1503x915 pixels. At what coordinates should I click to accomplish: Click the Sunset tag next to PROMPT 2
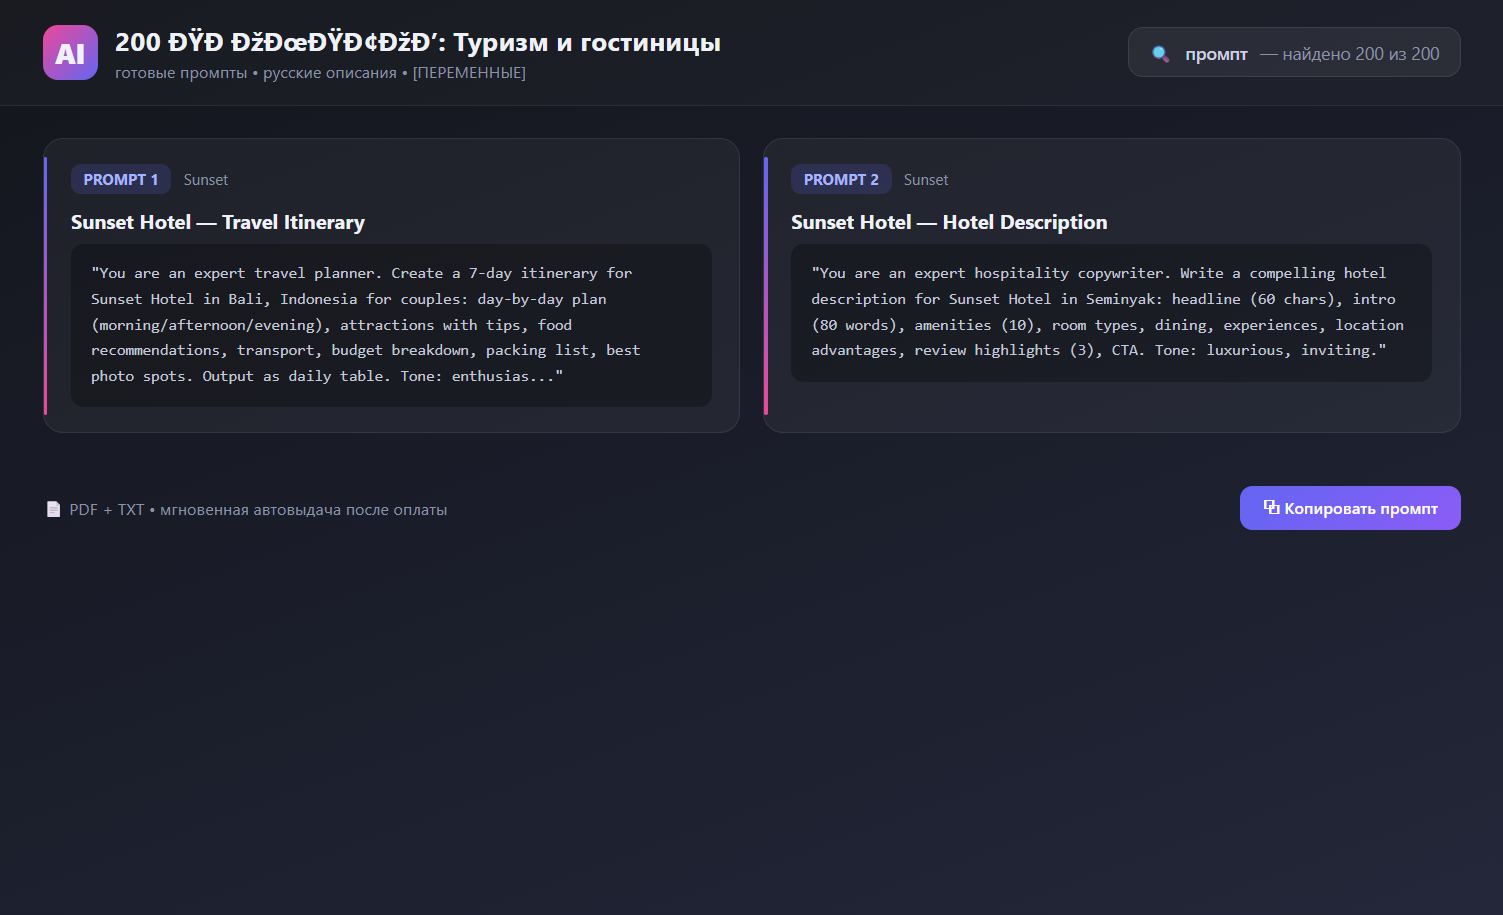click(926, 180)
